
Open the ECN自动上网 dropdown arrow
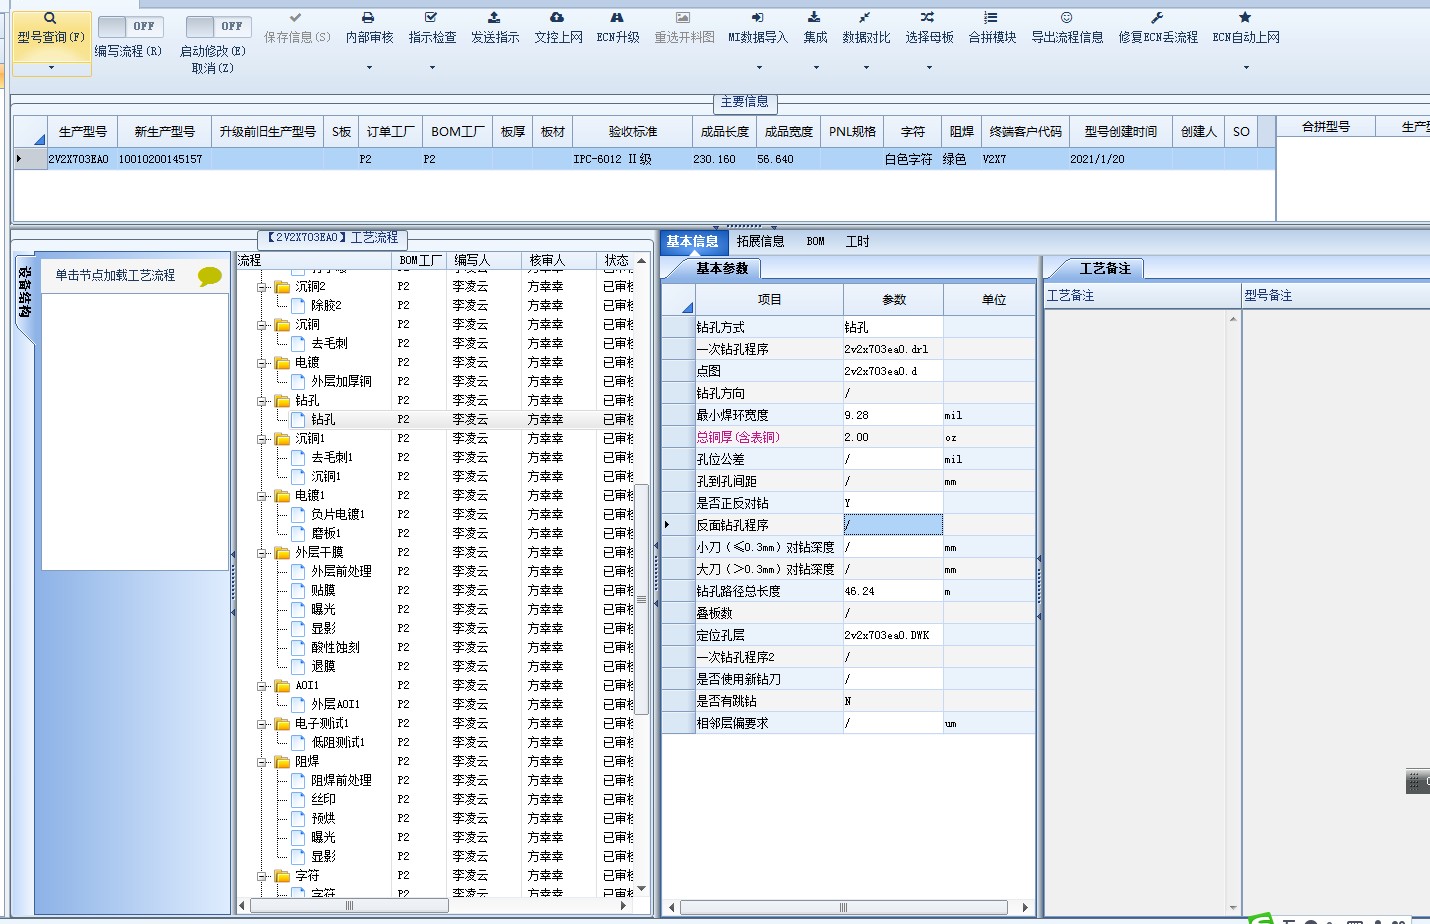(x=1246, y=68)
